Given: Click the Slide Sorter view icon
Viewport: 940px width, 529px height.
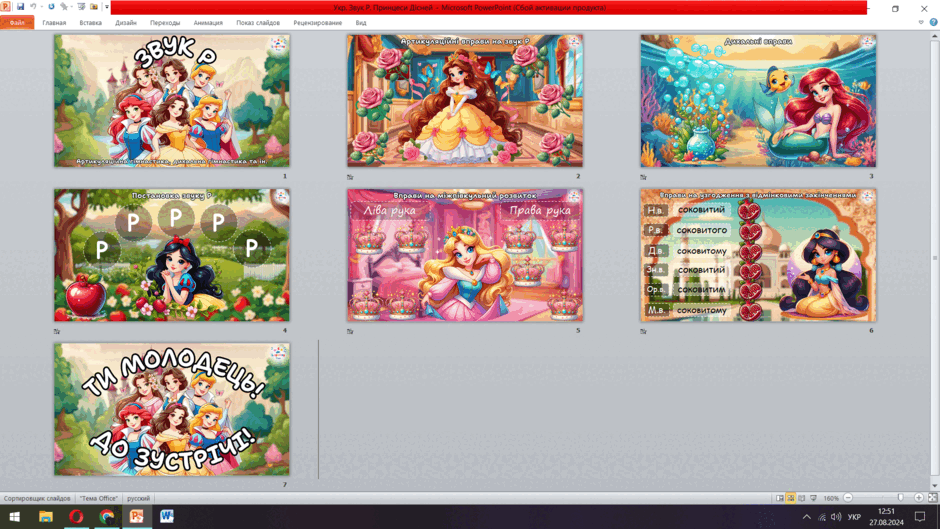Looking at the screenshot, I should [791, 498].
